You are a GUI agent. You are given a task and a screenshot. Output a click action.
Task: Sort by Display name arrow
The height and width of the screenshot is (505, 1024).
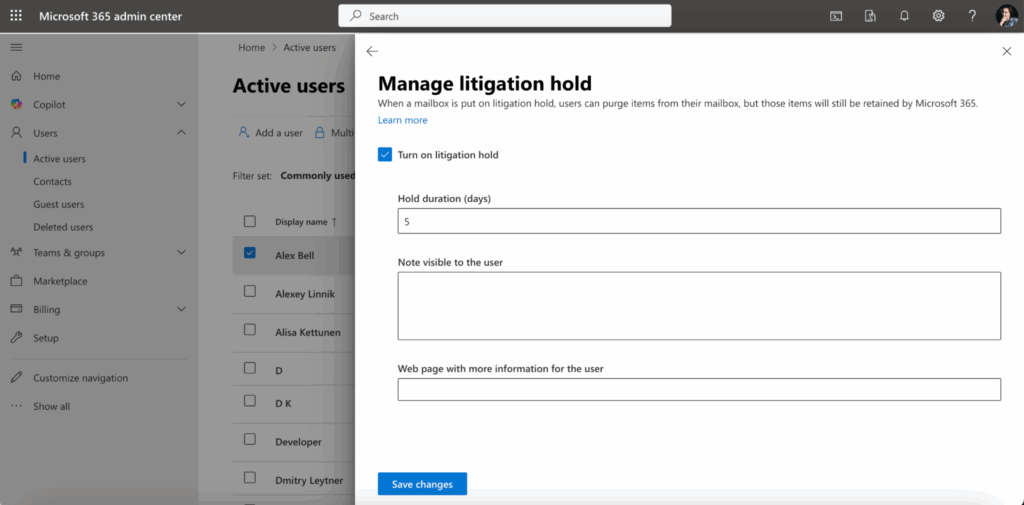[x=334, y=221]
